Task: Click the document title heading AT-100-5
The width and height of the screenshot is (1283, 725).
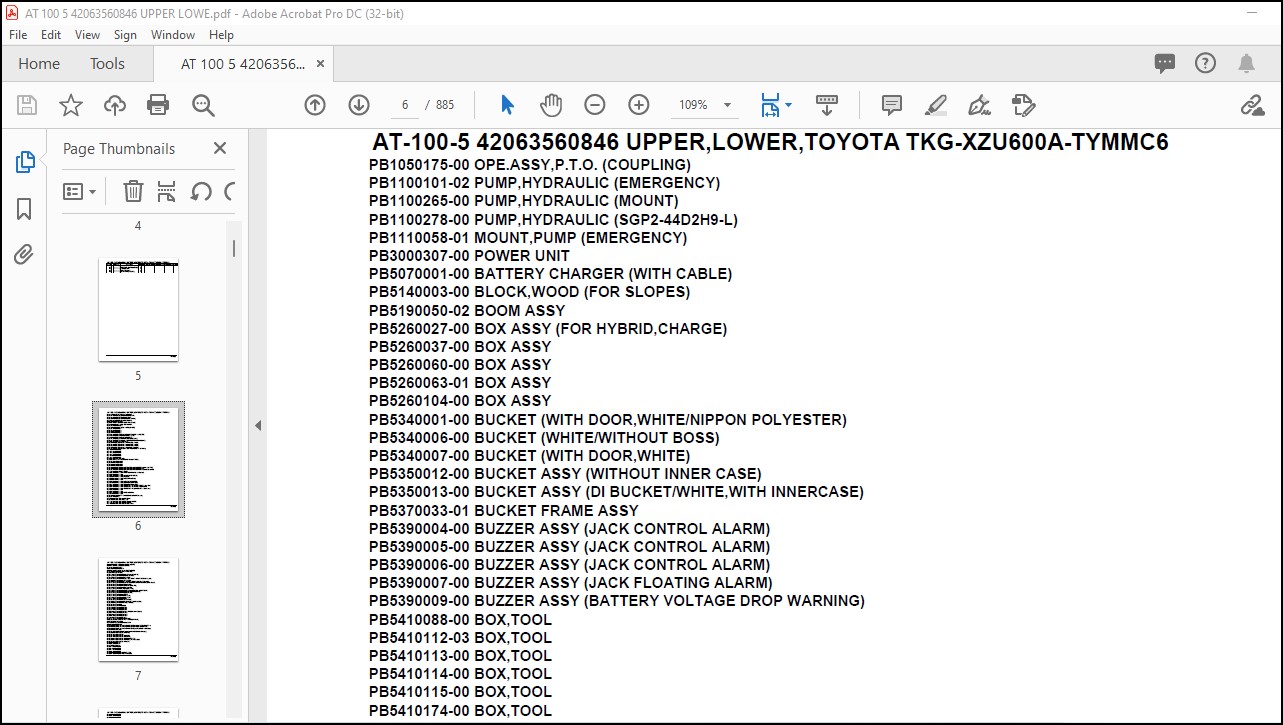Action: click(x=770, y=142)
